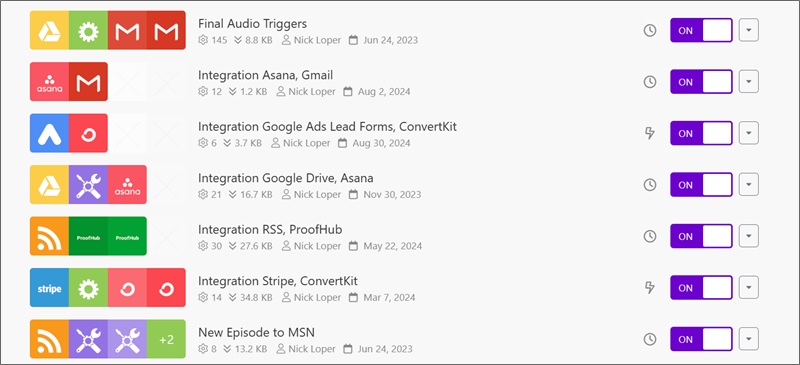Image resolution: width=800 pixels, height=365 pixels.
Task: Click the +2 modules icon in New Episode to MSN
Action: coord(166,339)
